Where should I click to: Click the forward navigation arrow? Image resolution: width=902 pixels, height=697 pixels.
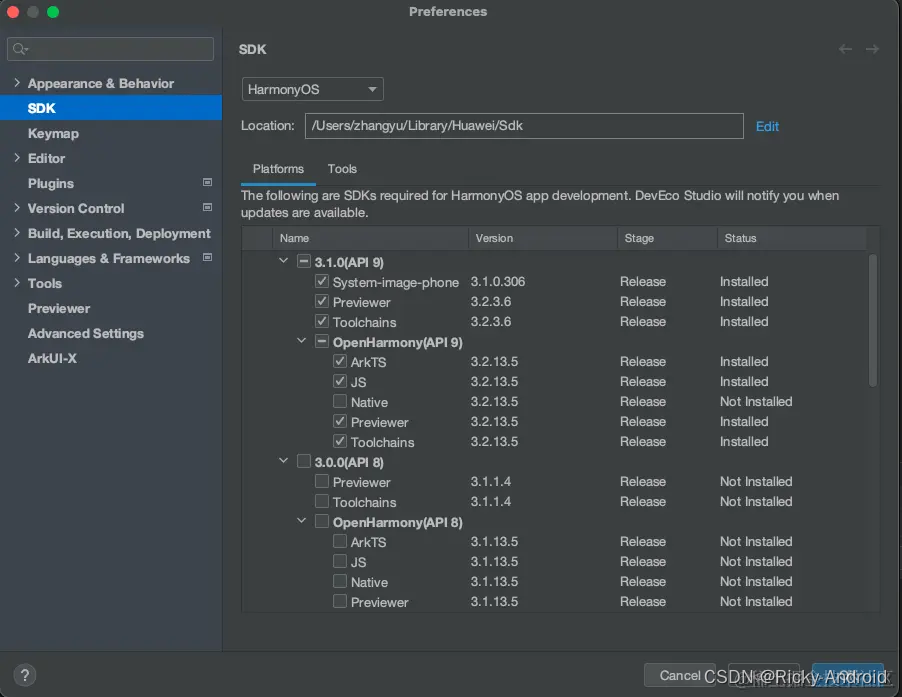pyautogui.click(x=872, y=49)
